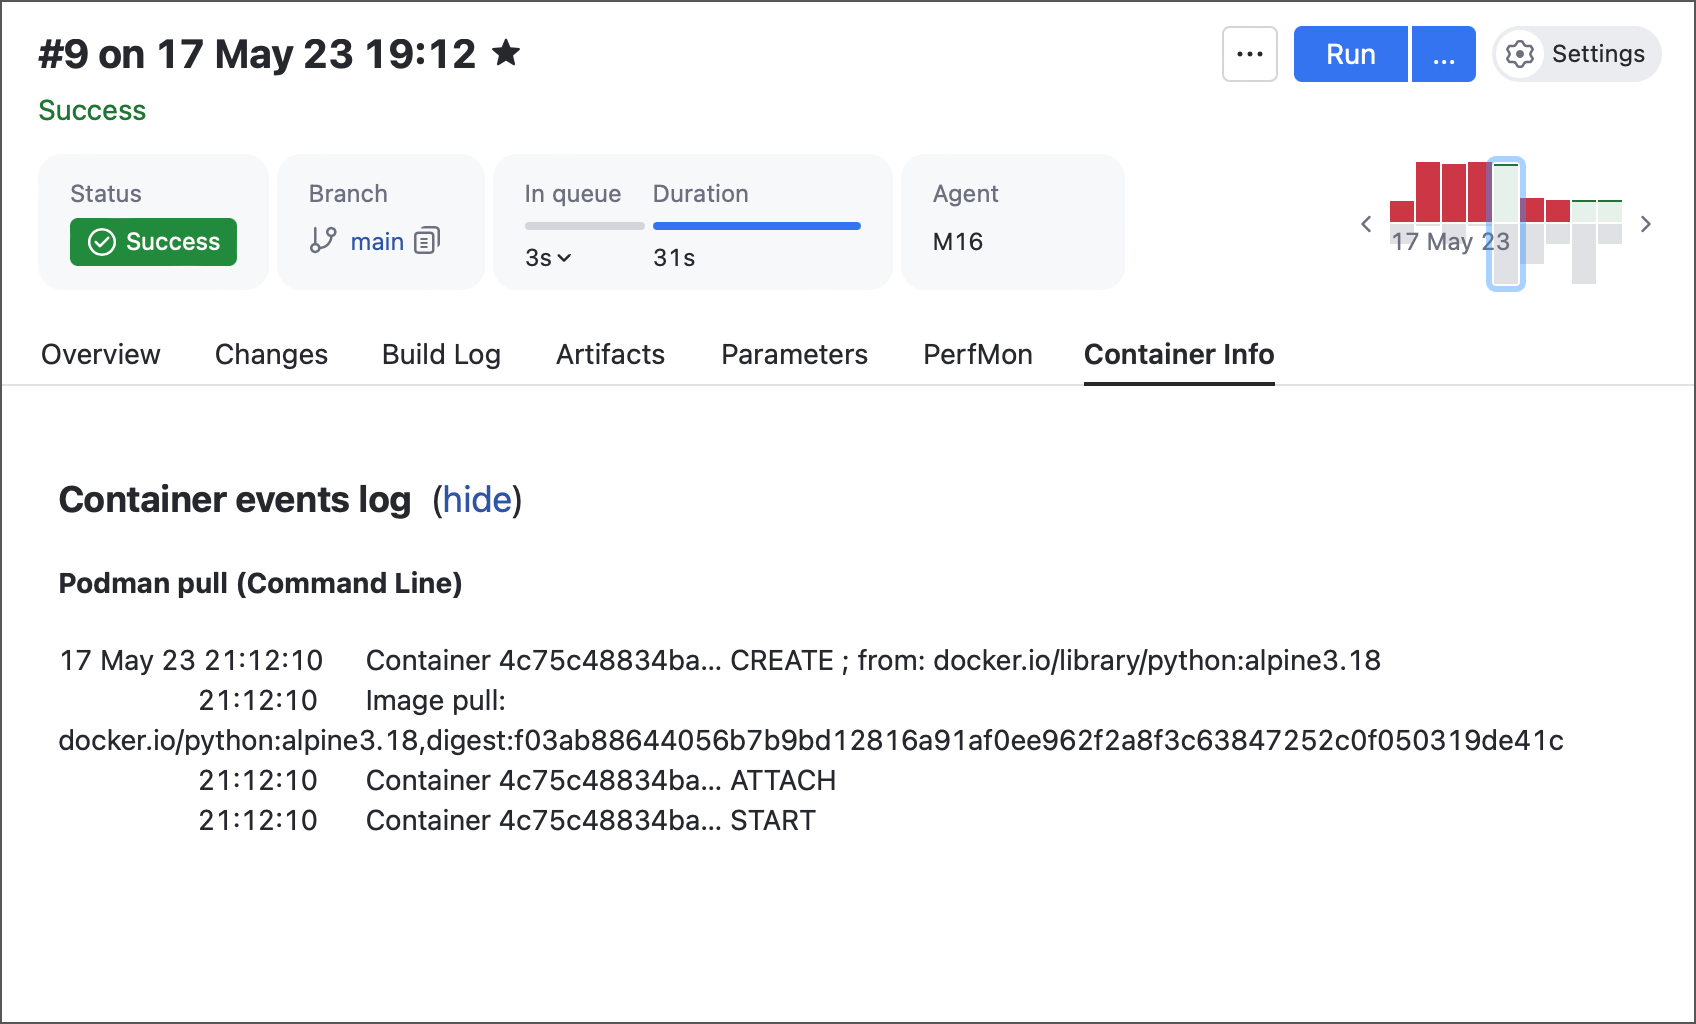Open the ellipsis actions menu near Run
The height and width of the screenshot is (1024, 1696).
(1249, 54)
